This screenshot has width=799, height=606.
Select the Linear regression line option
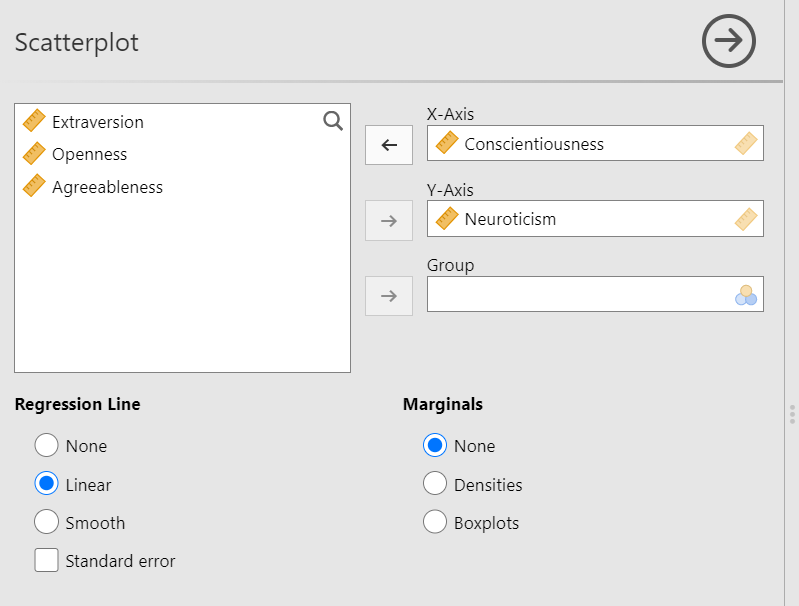(x=46, y=484)
